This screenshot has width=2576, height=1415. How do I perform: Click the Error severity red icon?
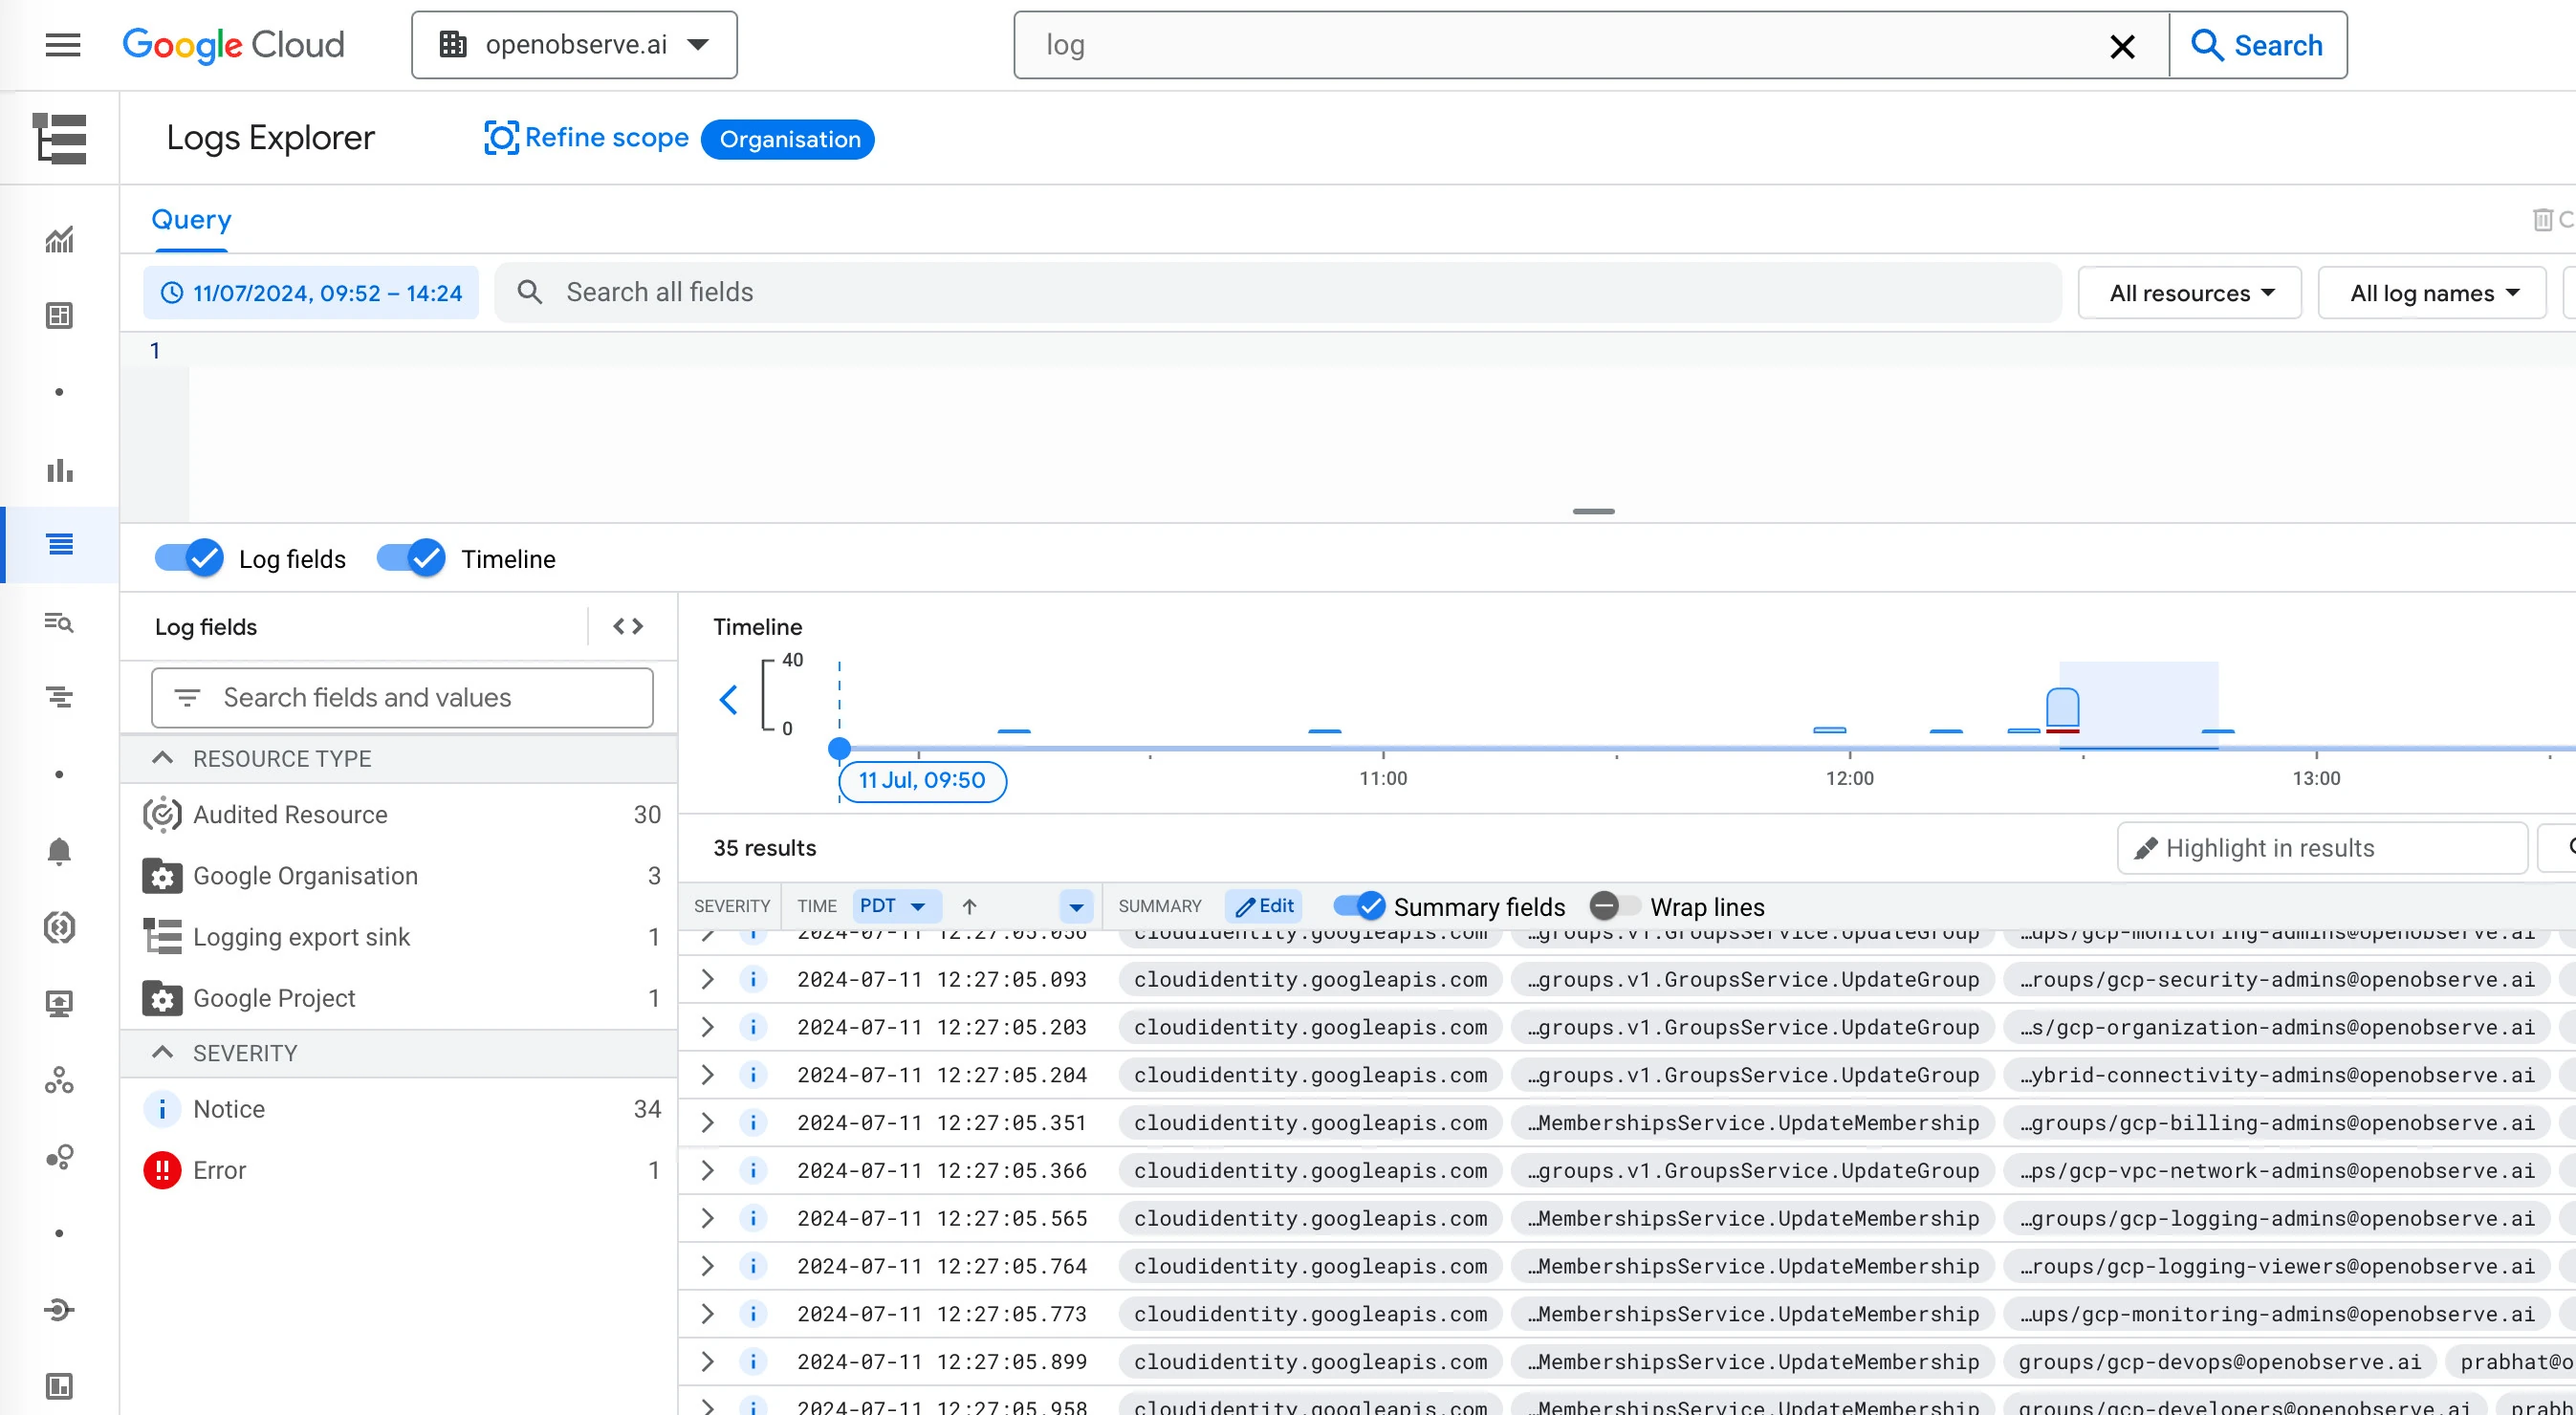[x=163, y=1169]
